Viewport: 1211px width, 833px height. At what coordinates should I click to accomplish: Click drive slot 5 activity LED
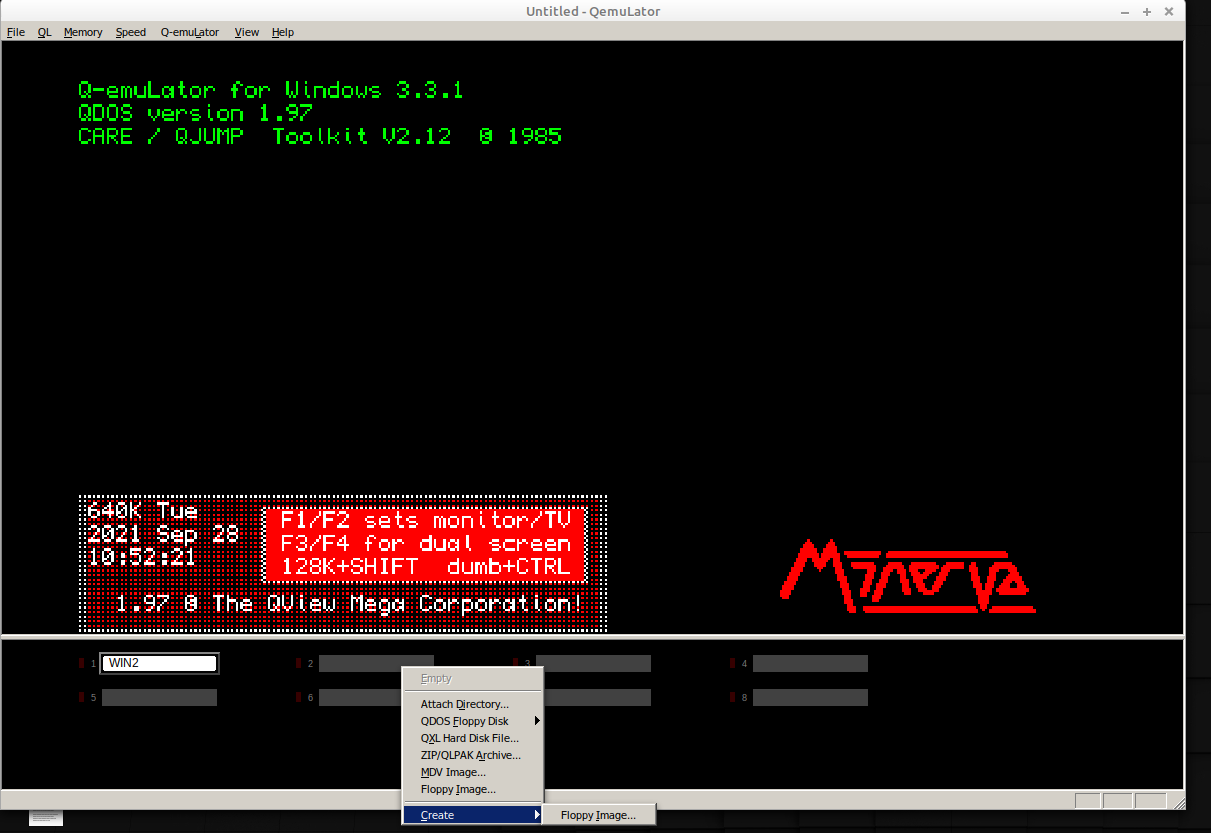tap(82, 697)
